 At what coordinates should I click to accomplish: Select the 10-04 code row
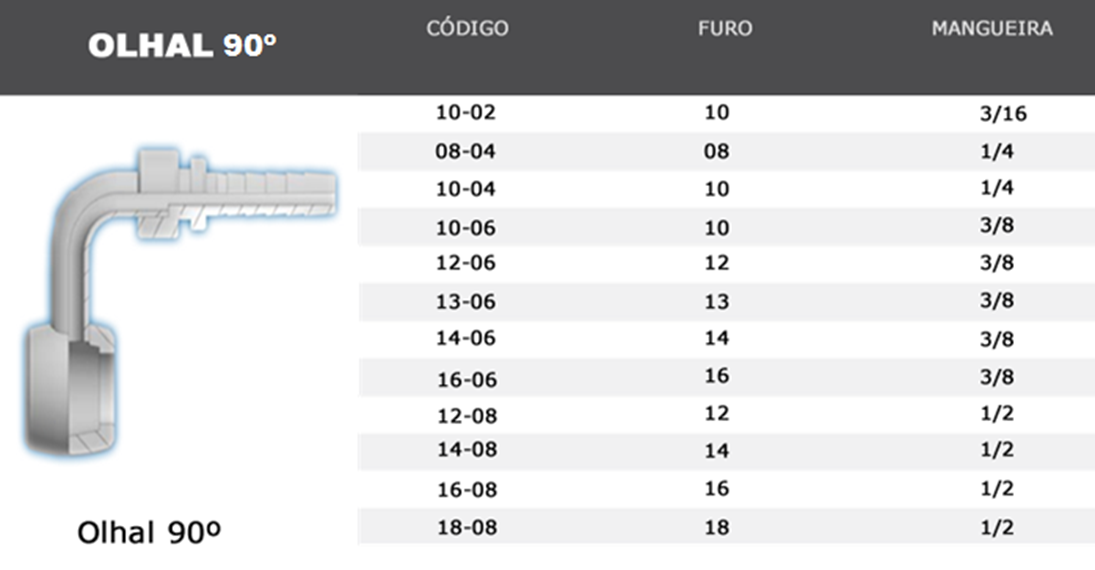coord(466,189)
